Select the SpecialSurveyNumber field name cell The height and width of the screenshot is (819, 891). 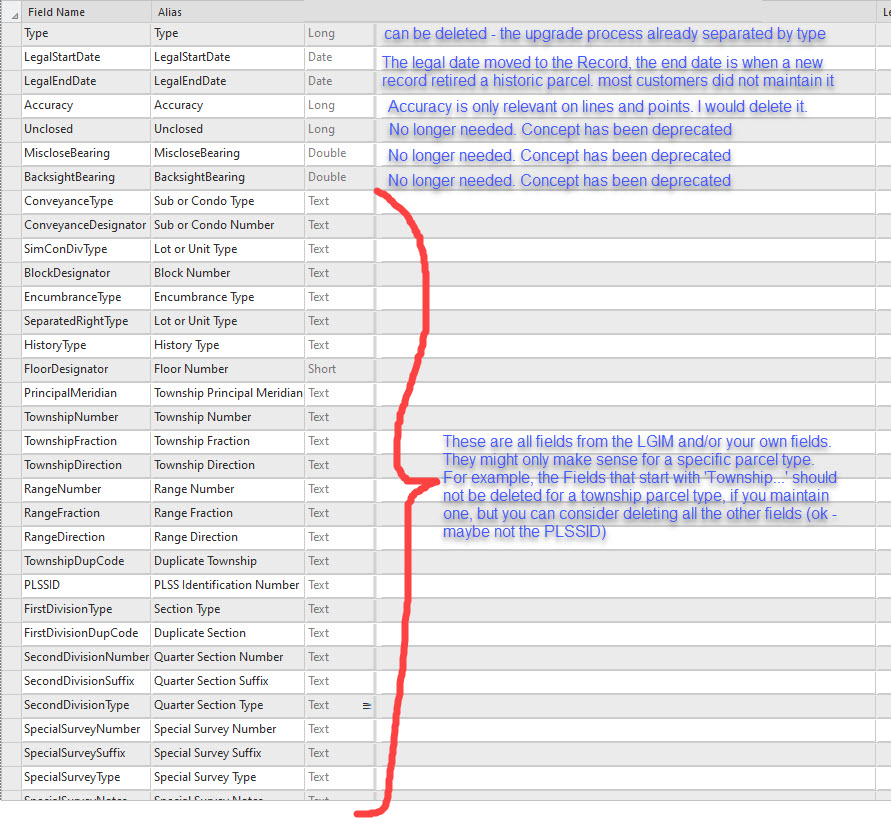coord(85,729)
